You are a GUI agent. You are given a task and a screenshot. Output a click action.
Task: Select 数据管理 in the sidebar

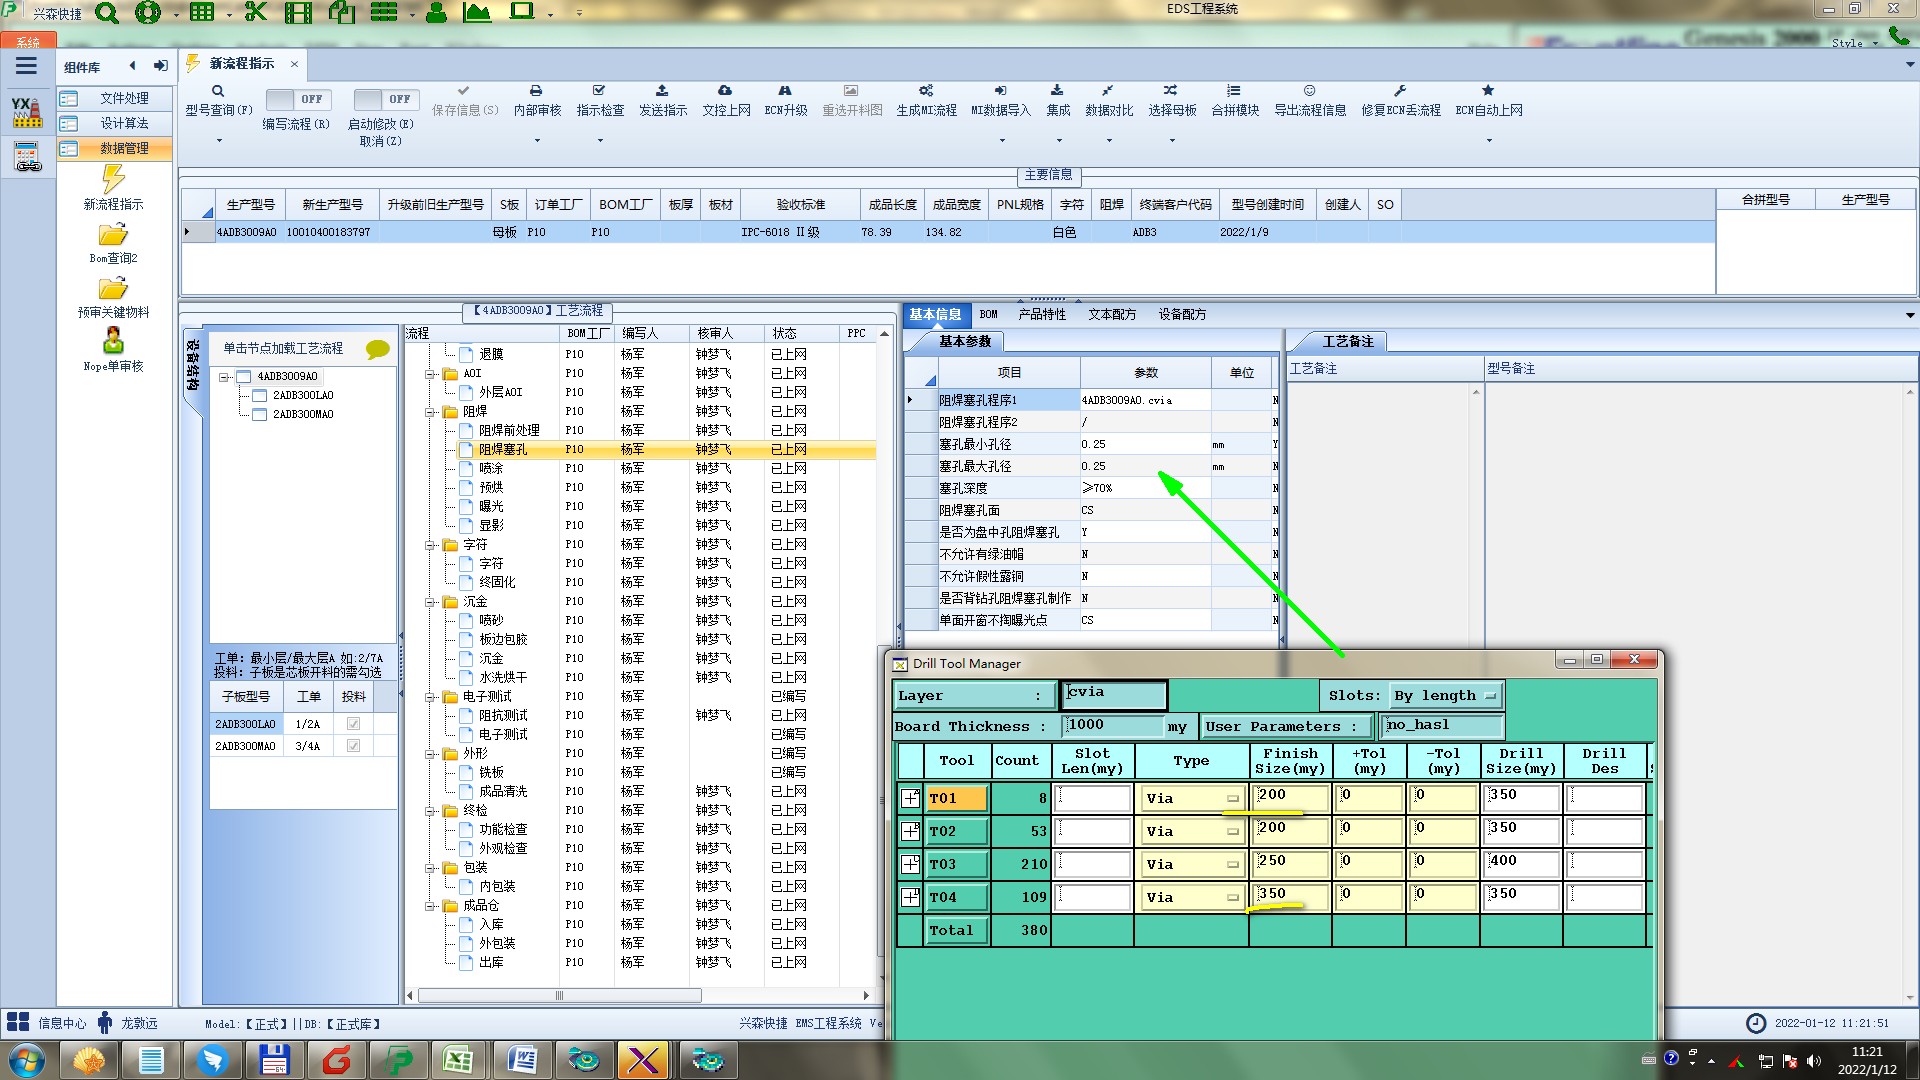click(x=123, y=148)
